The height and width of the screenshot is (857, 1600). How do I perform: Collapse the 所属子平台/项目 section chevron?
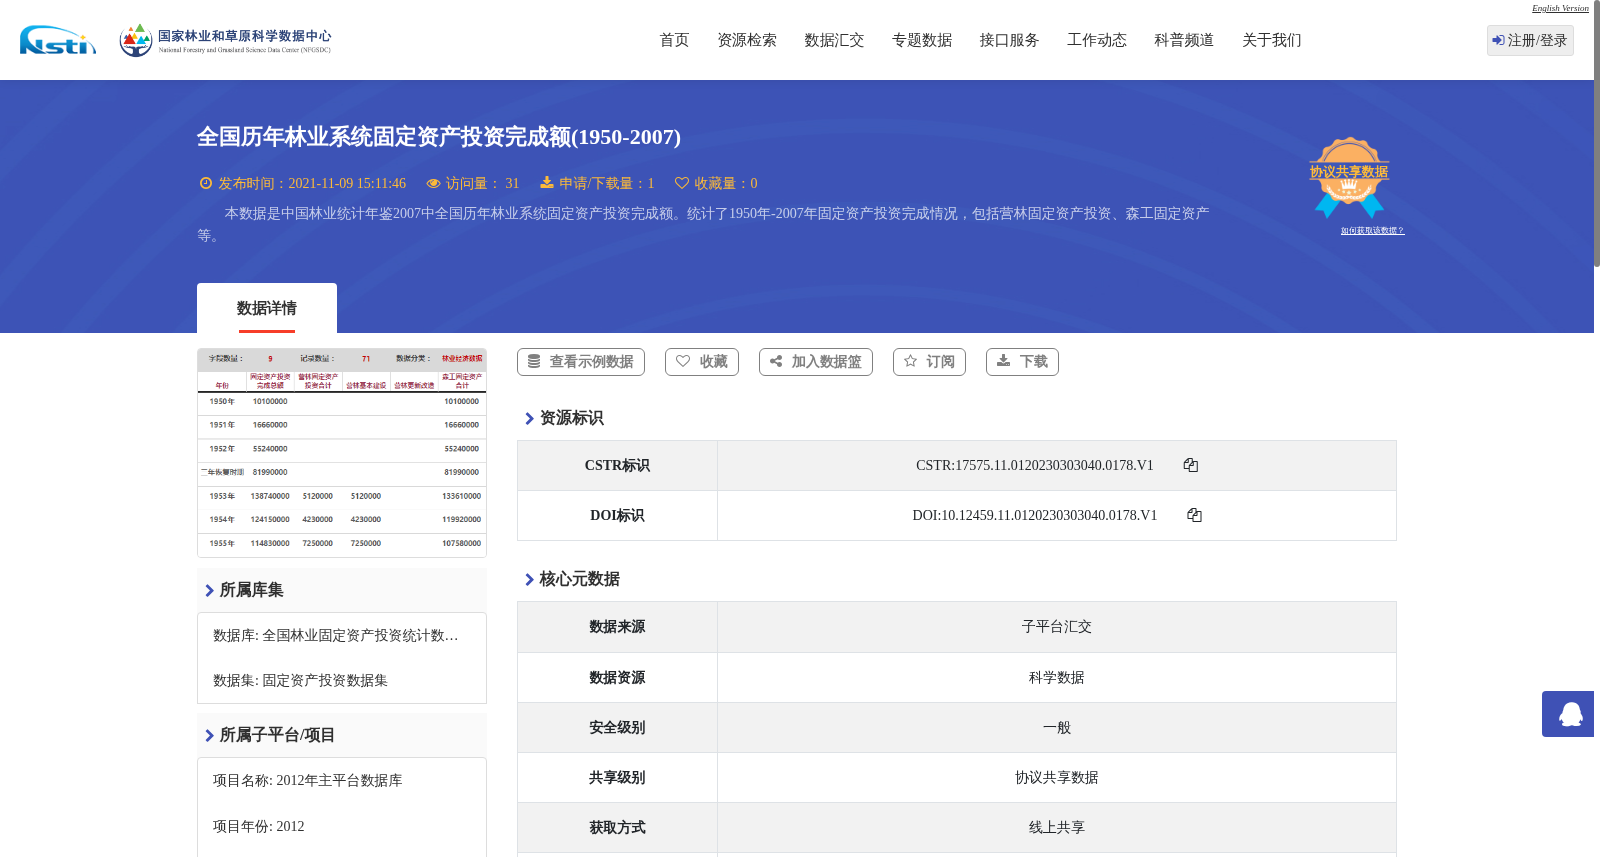click(x=209, y=736)
